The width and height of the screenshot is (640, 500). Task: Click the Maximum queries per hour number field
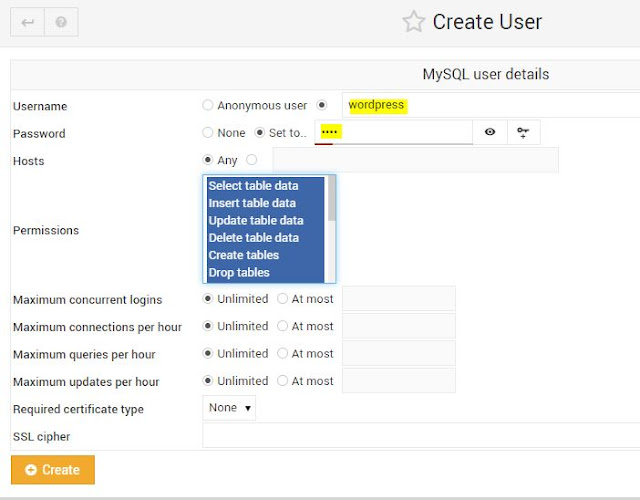click(x=399, y=353)
